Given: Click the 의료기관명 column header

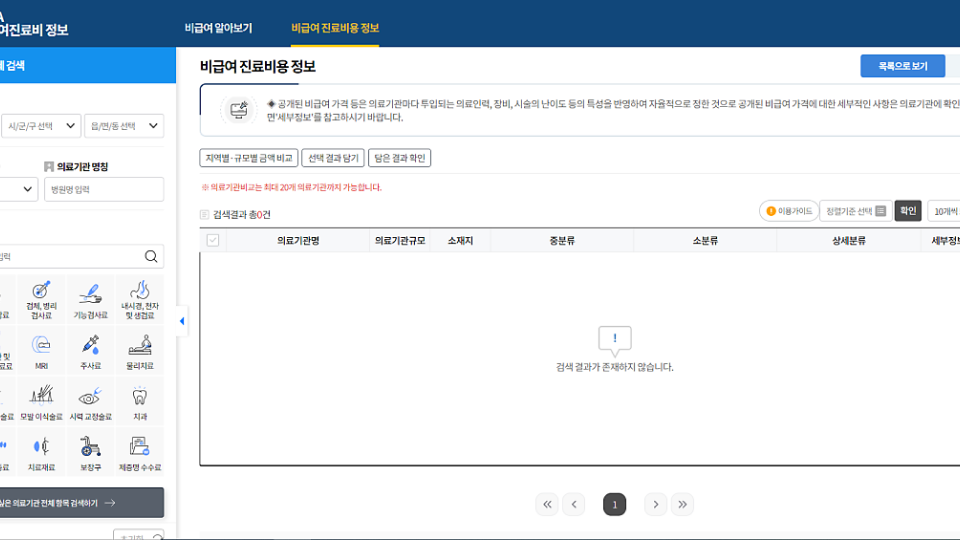Looking at the screenshot, I should (x=298, y=241).
